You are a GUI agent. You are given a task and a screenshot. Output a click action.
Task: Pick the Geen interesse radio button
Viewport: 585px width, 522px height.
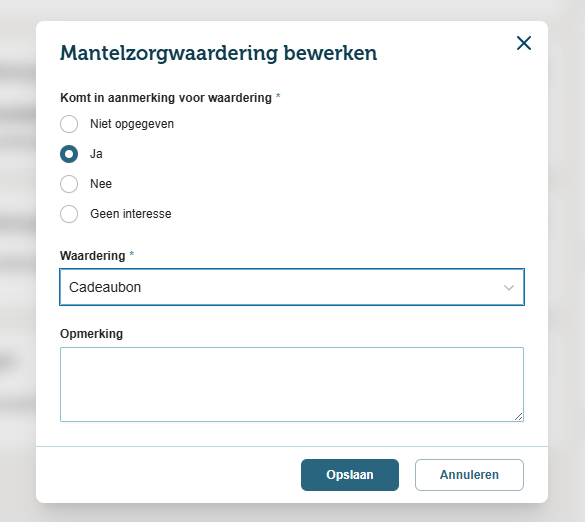pos(69,214)
